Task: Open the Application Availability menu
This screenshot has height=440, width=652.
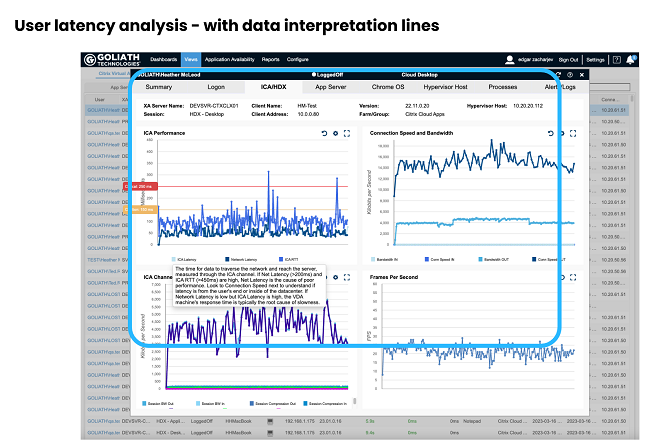Action: coord(230,59)
